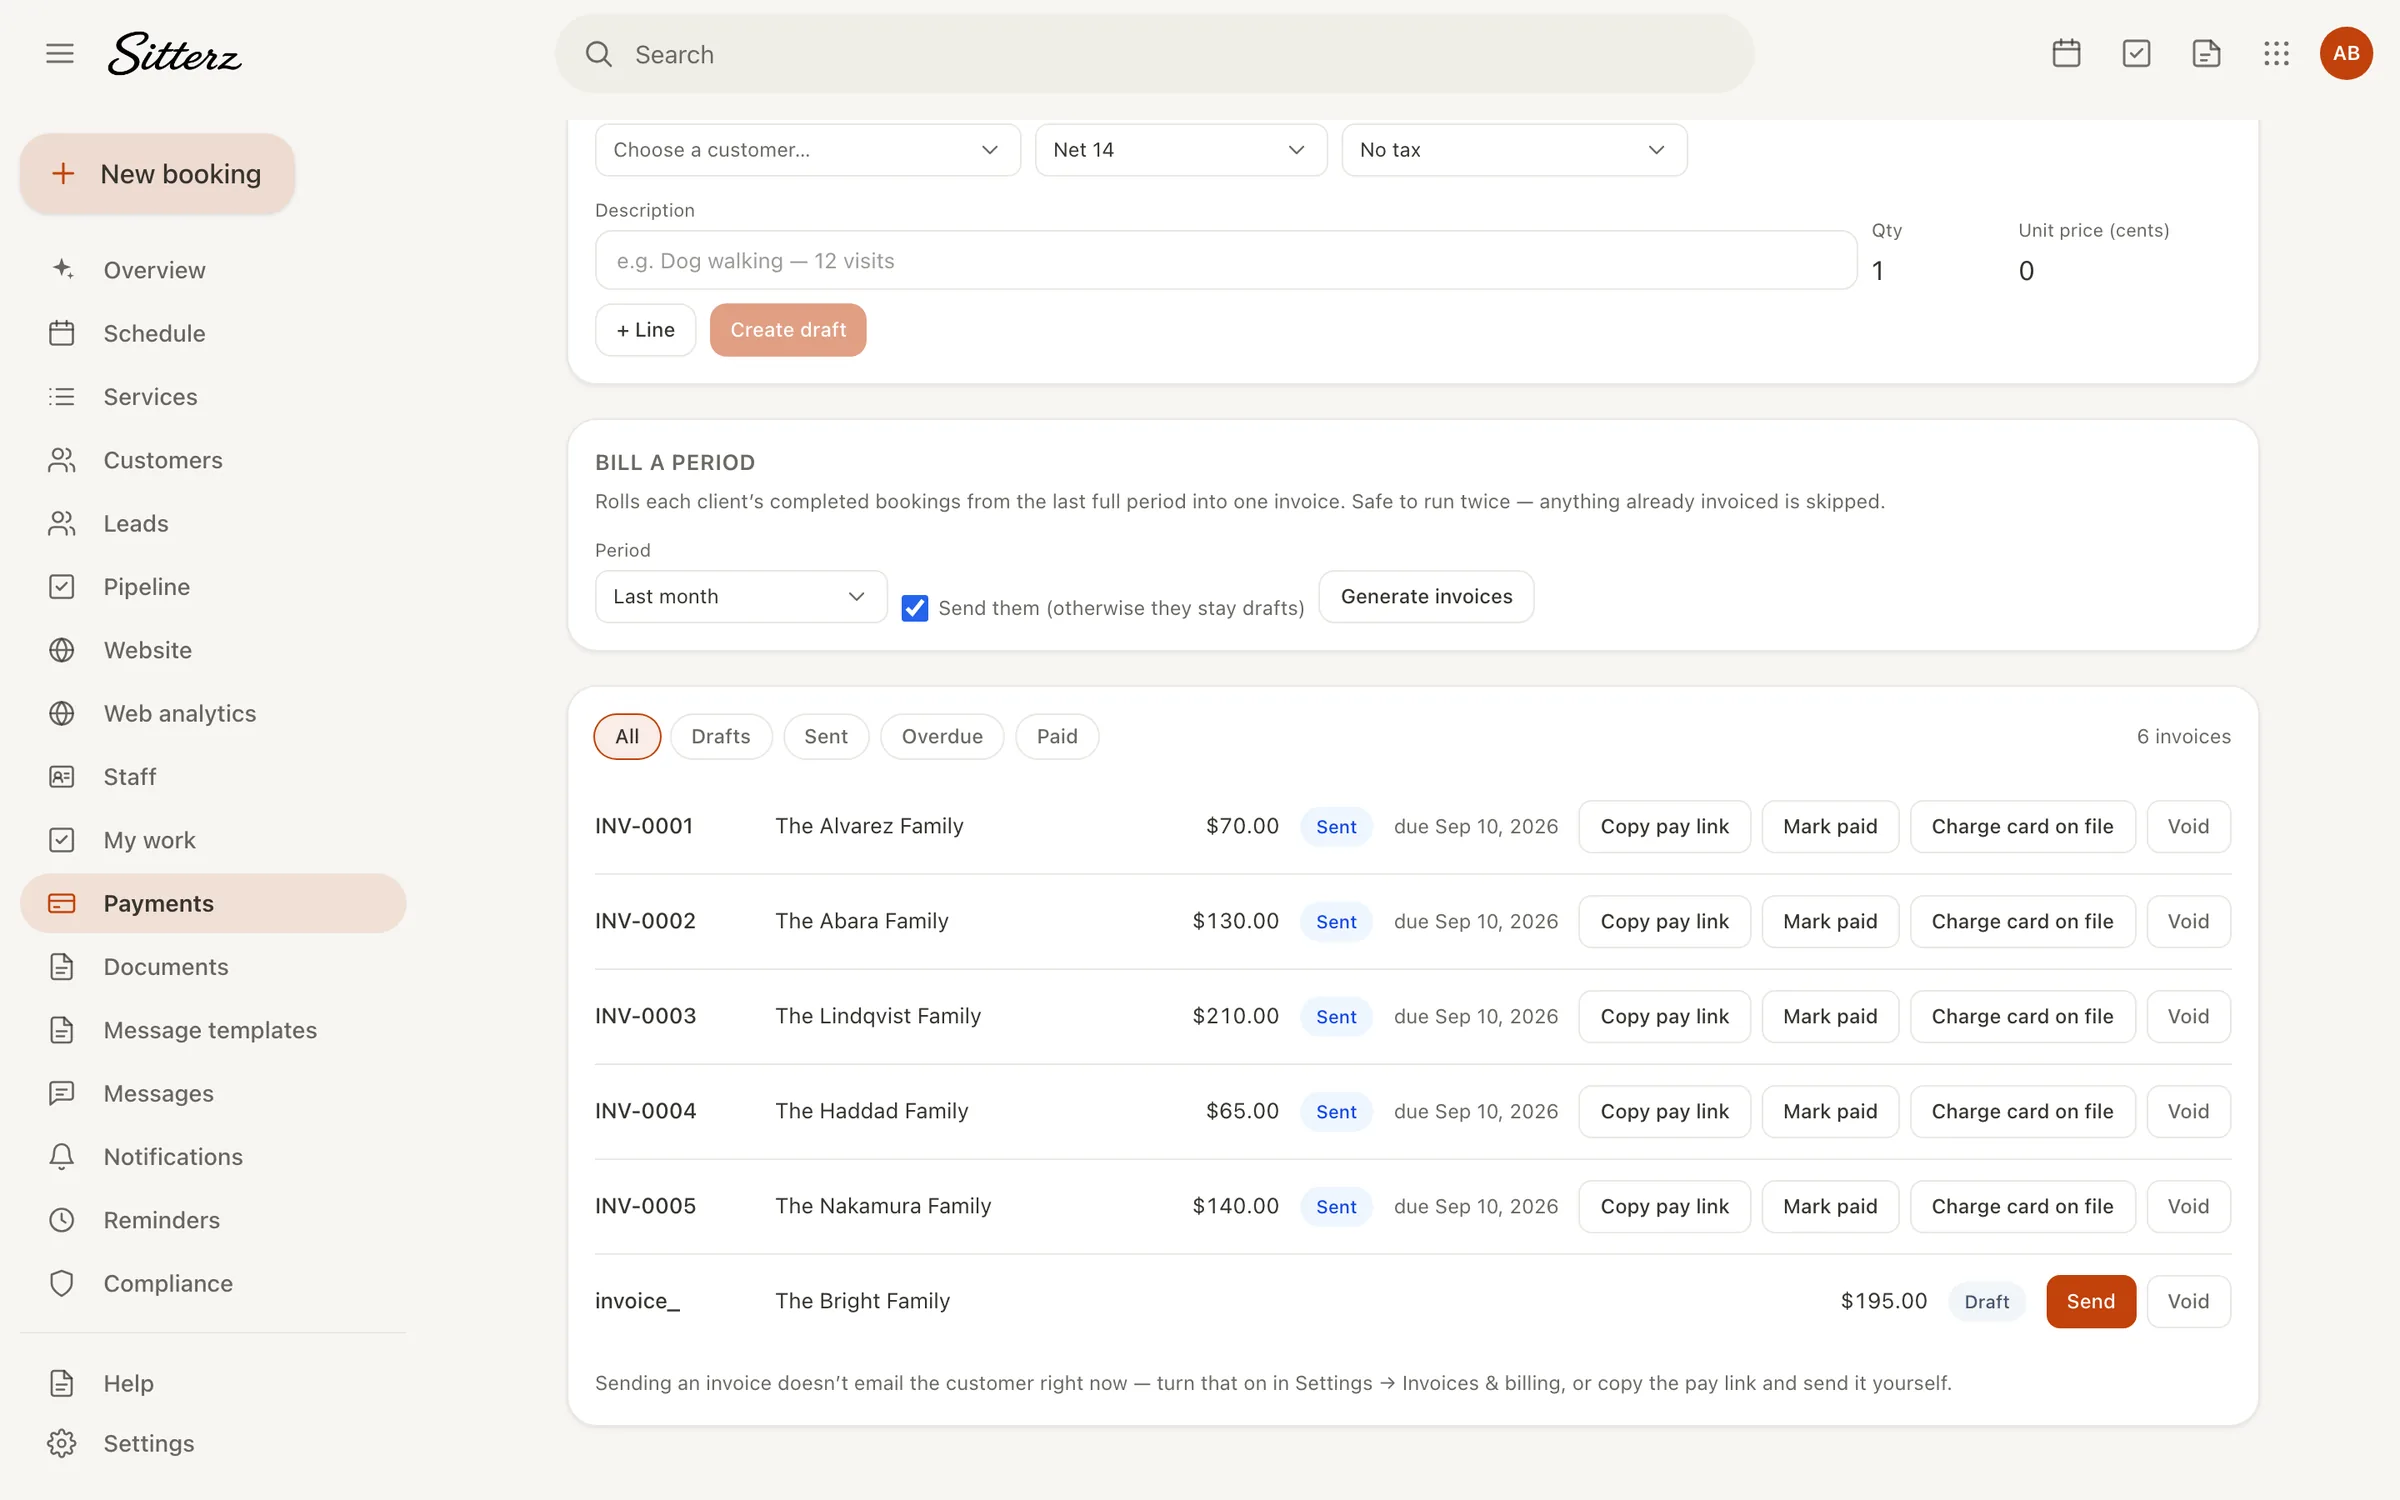Click the Web analytics globe icon
Viewport: 2400px width, 1500px height.
pyautogui.click(x=62, y=713)
